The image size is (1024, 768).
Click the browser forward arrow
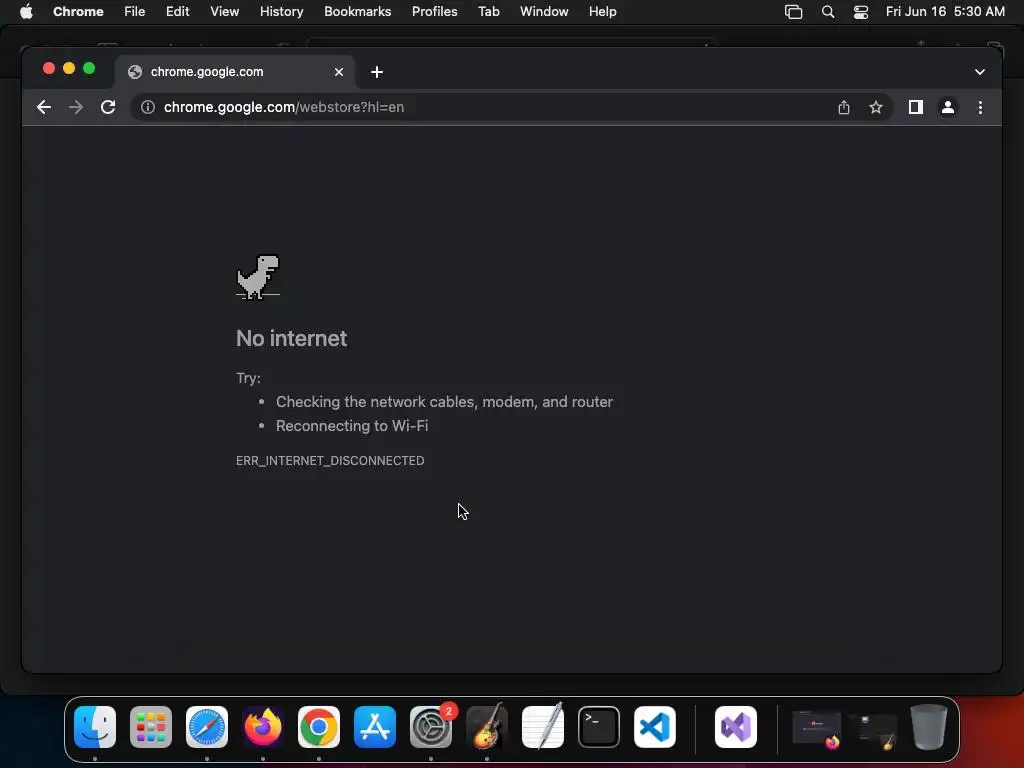click(76, 107)
